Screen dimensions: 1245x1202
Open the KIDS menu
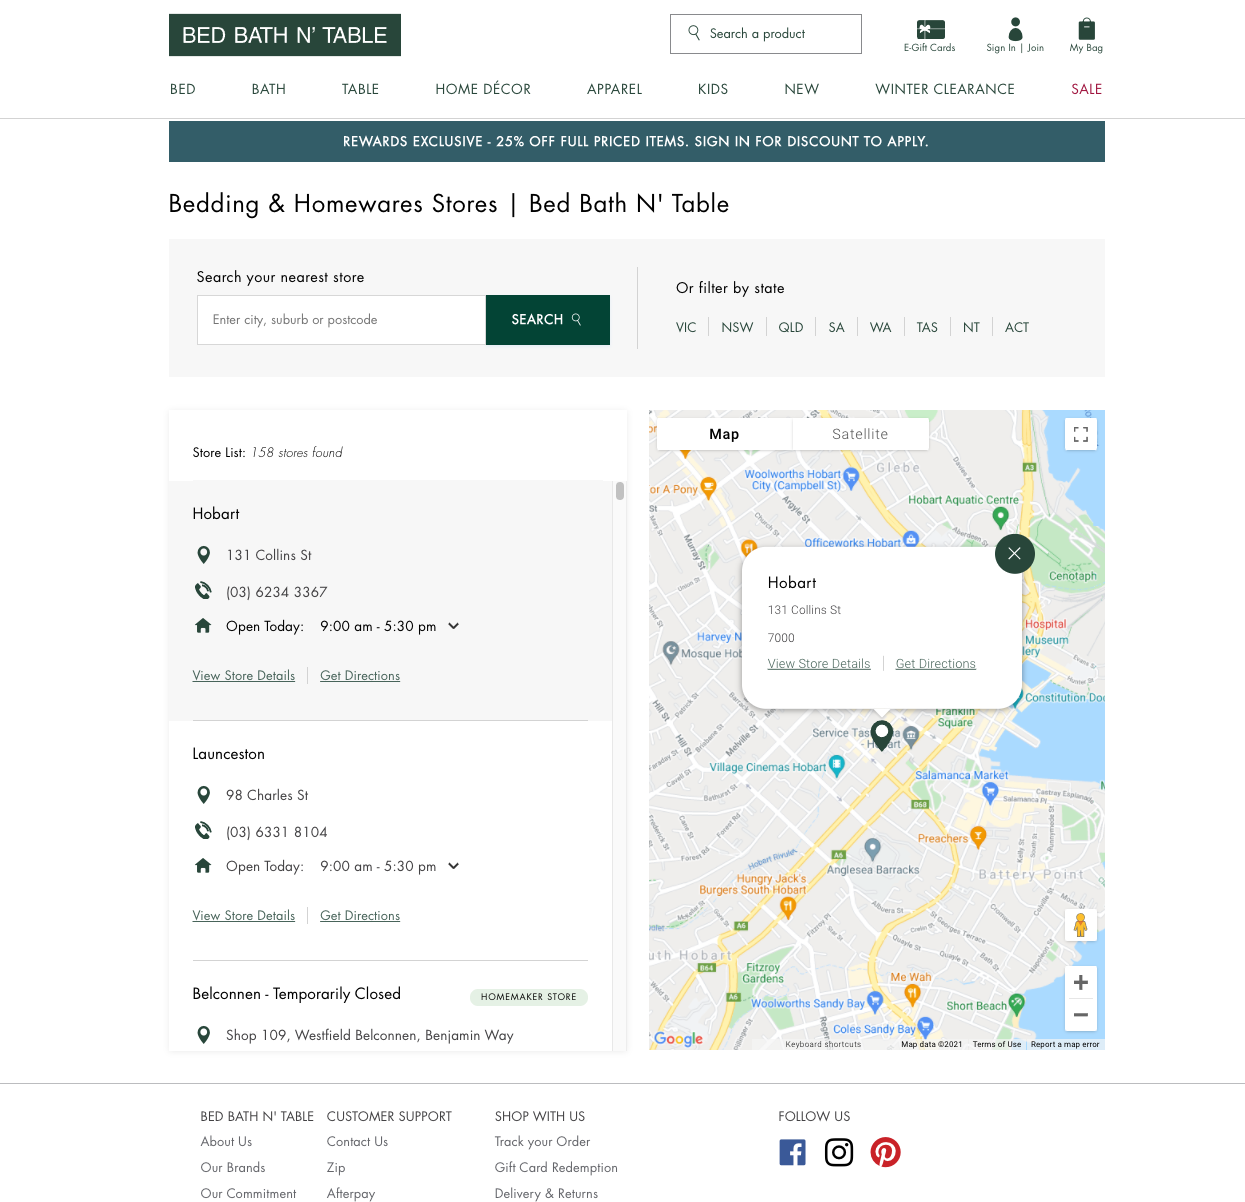(x=713, y=89)
